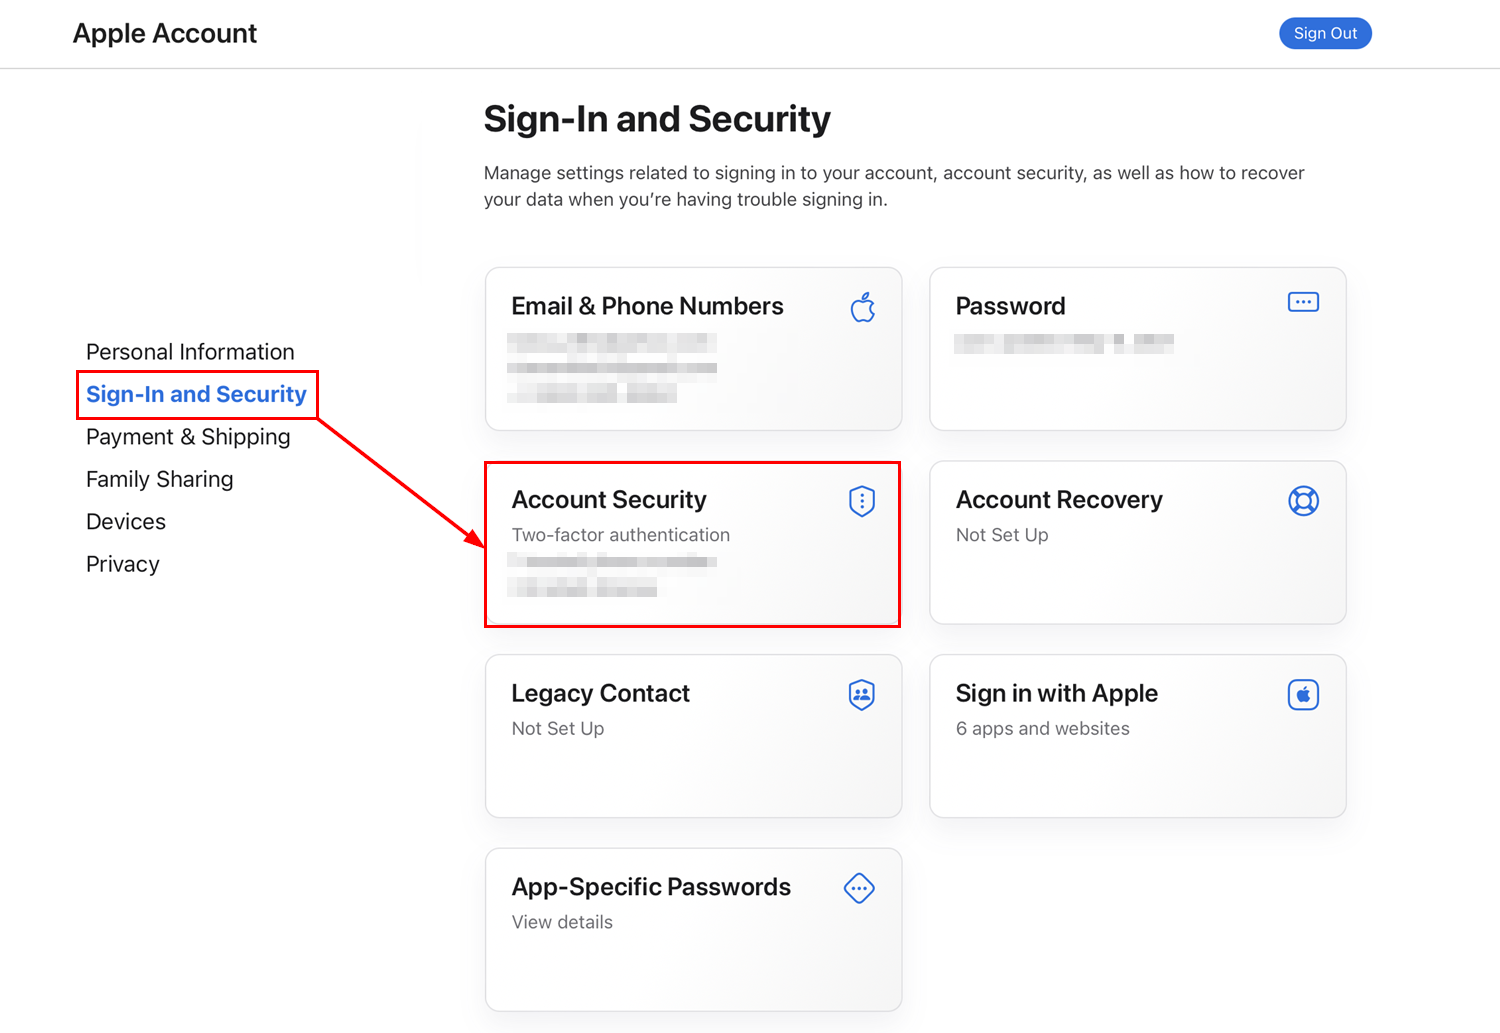Select Personal Information in the sidebar

[x=190, y=351]
